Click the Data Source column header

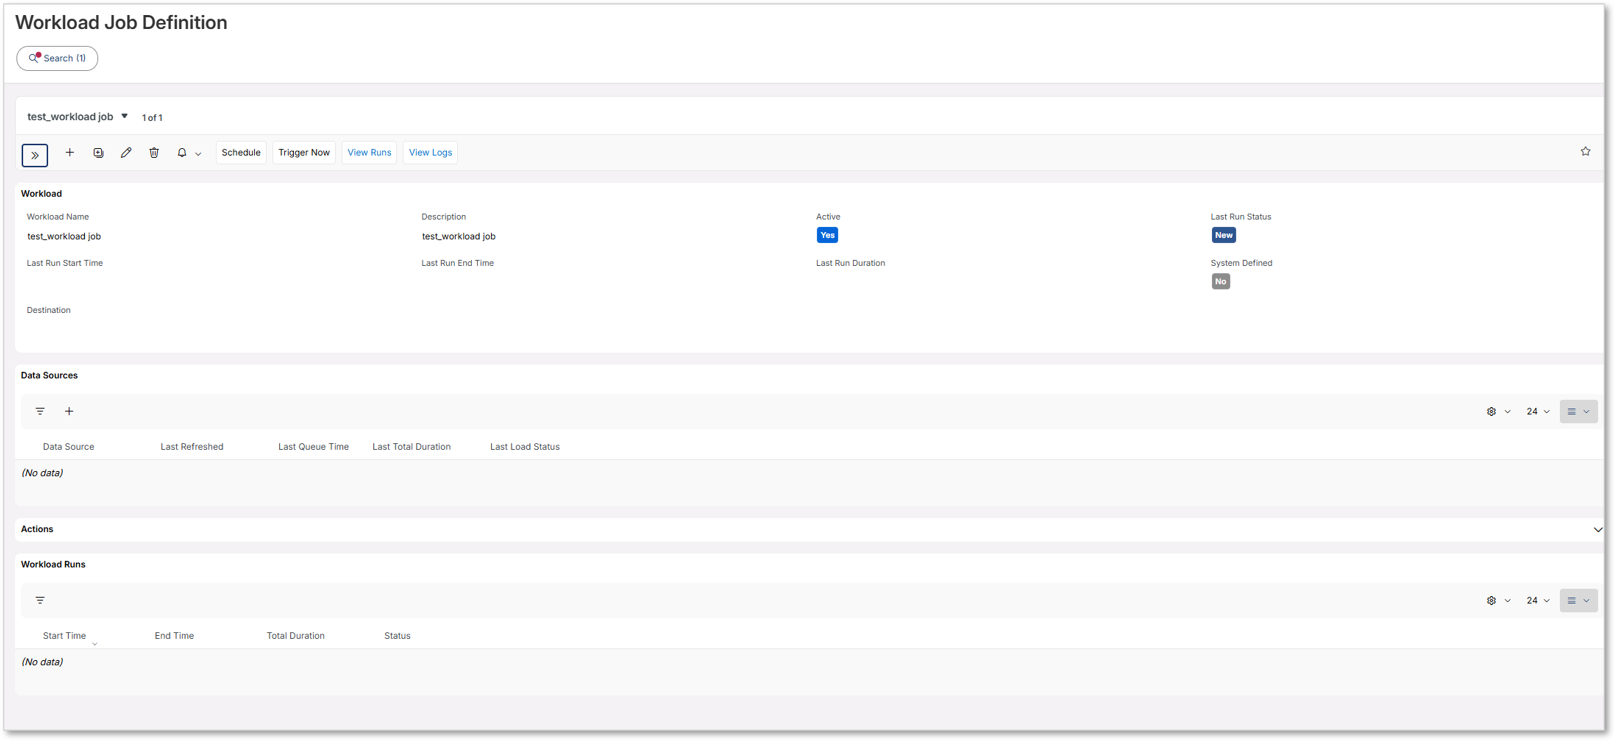(68, 447)
